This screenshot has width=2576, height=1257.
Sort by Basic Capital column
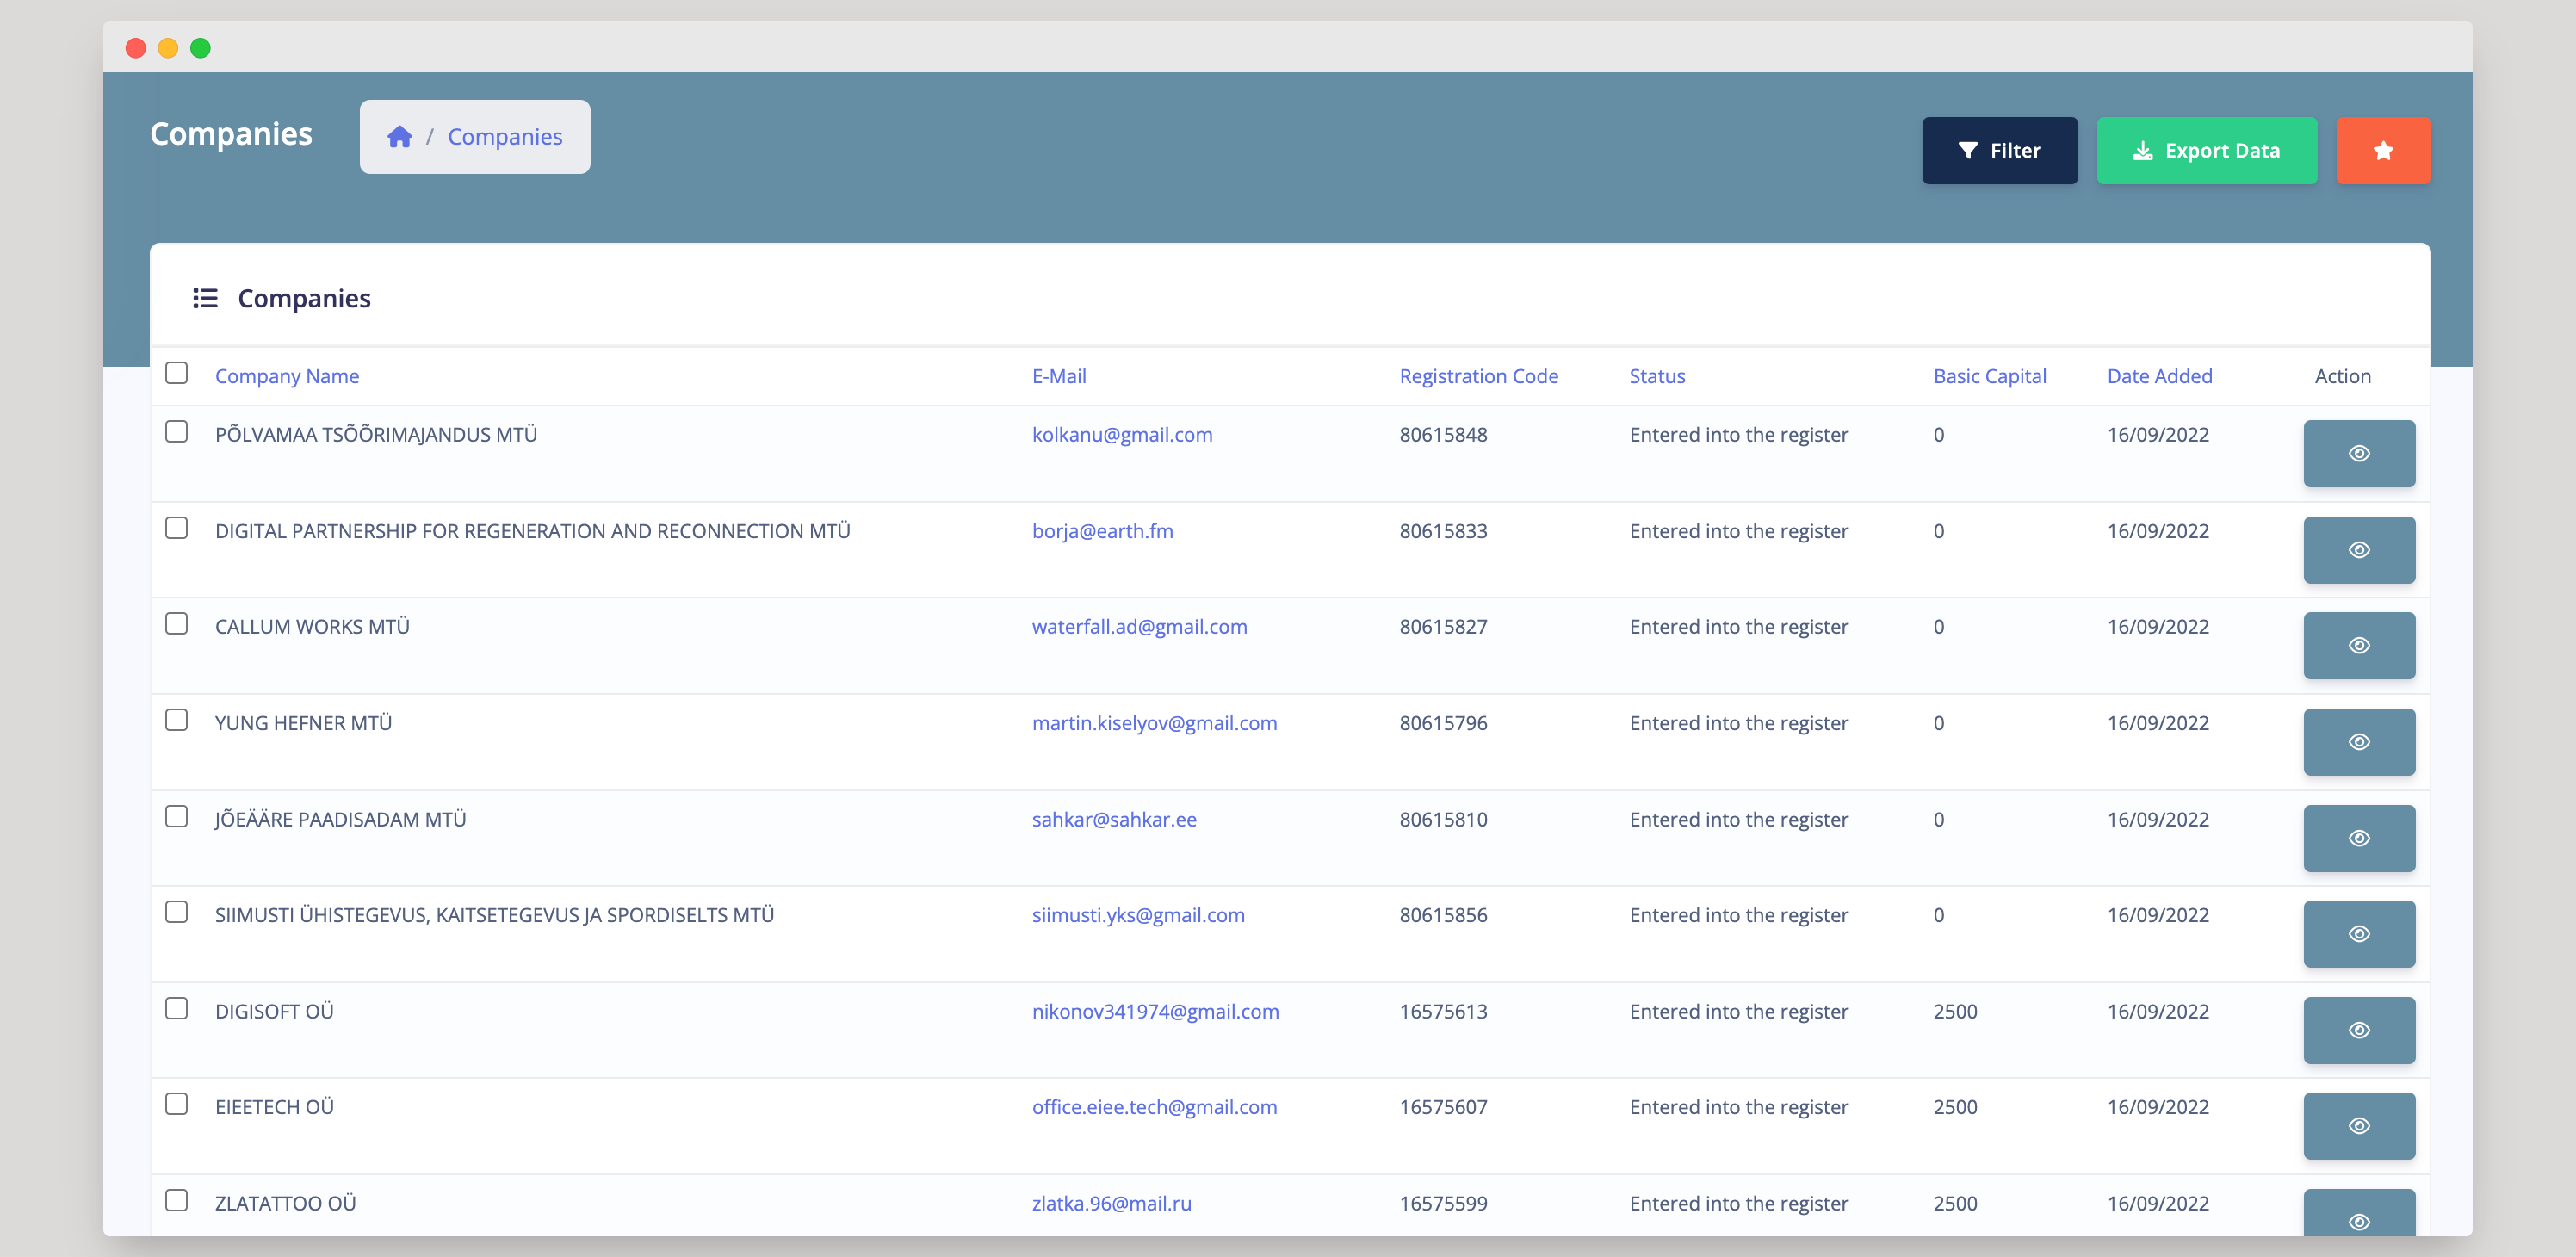pyautogui.click(x=1989, y=376)
